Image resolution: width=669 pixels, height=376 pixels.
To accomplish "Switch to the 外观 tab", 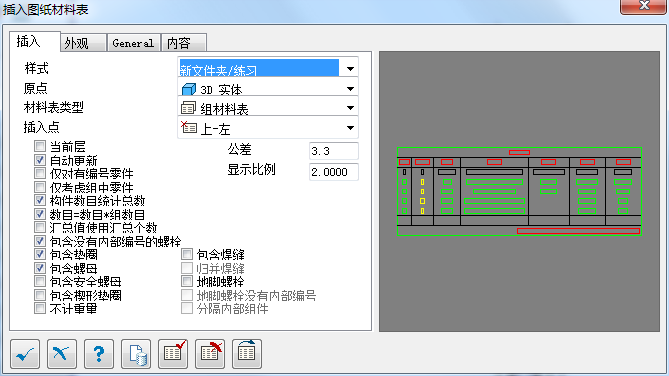I will tap(83, 43).
